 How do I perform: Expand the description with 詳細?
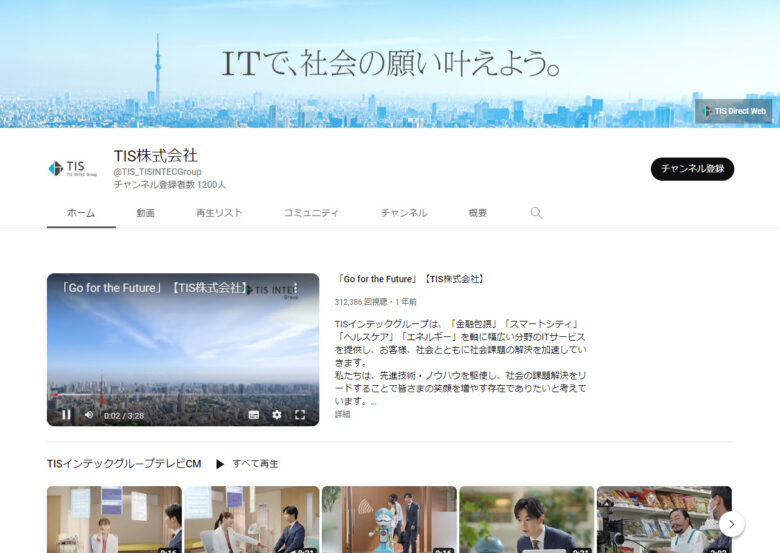(x=342, y=414)
